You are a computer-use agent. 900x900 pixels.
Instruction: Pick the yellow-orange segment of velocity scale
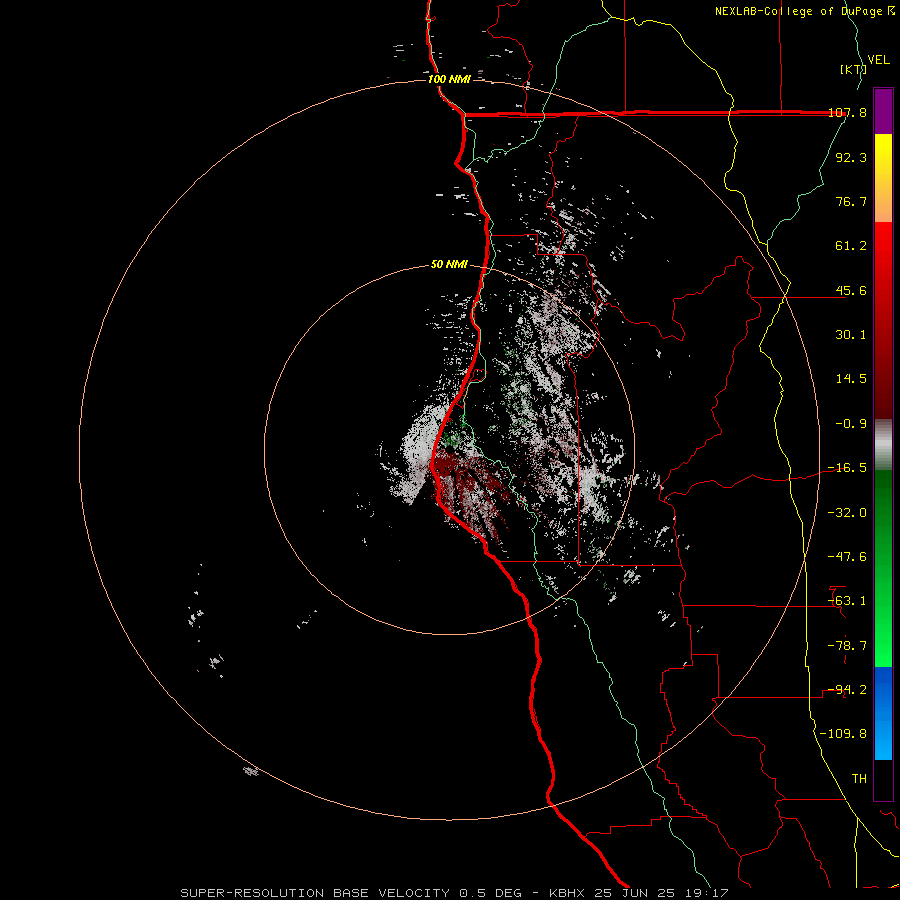883,178
